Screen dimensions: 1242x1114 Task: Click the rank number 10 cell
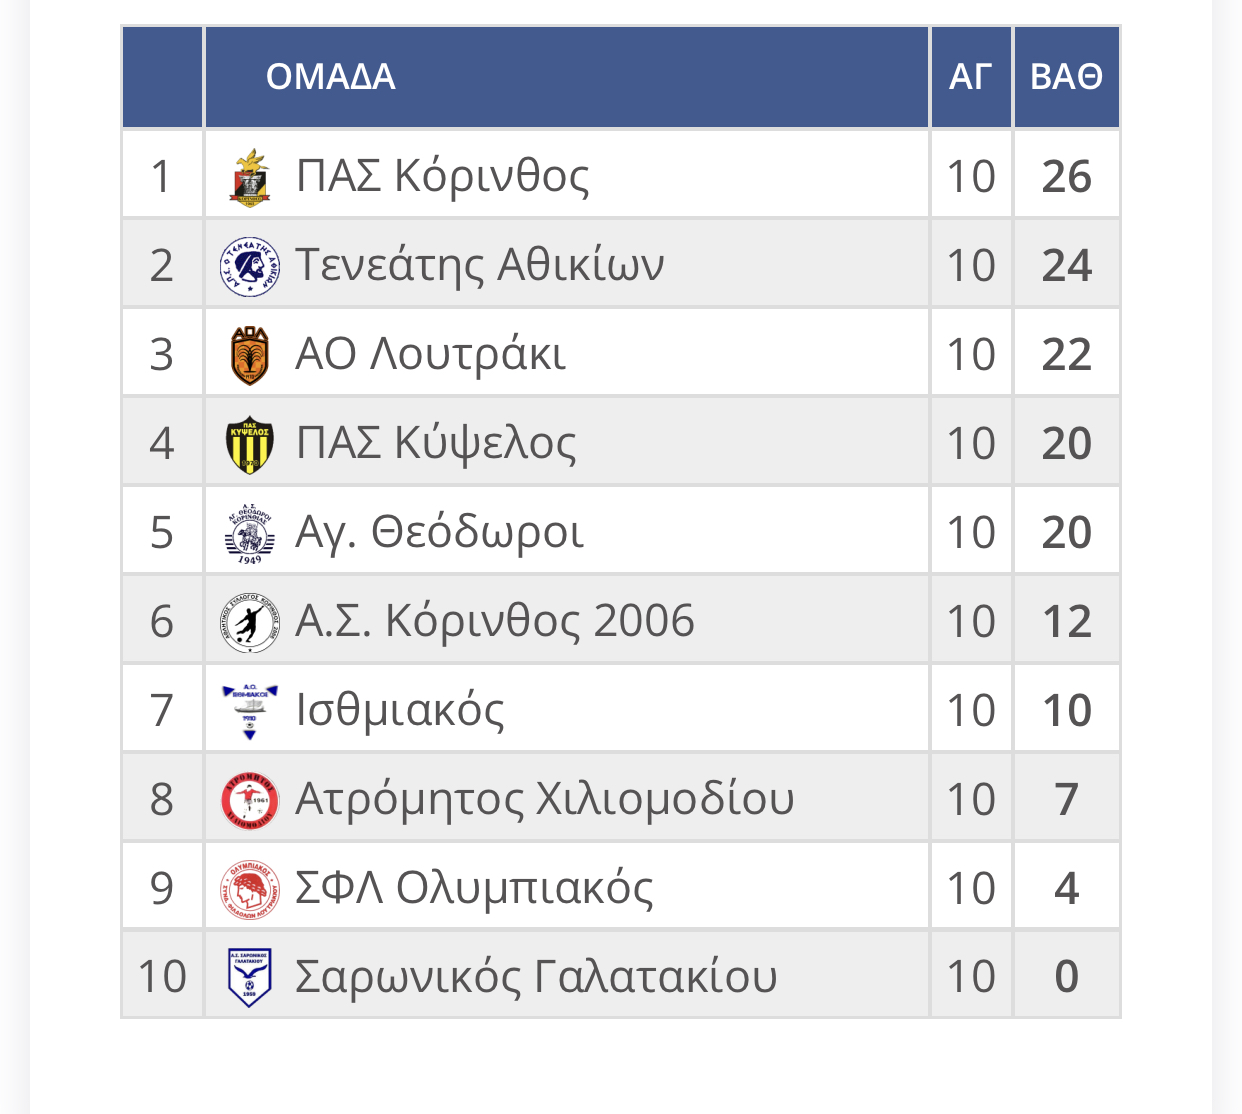(162, 977)
